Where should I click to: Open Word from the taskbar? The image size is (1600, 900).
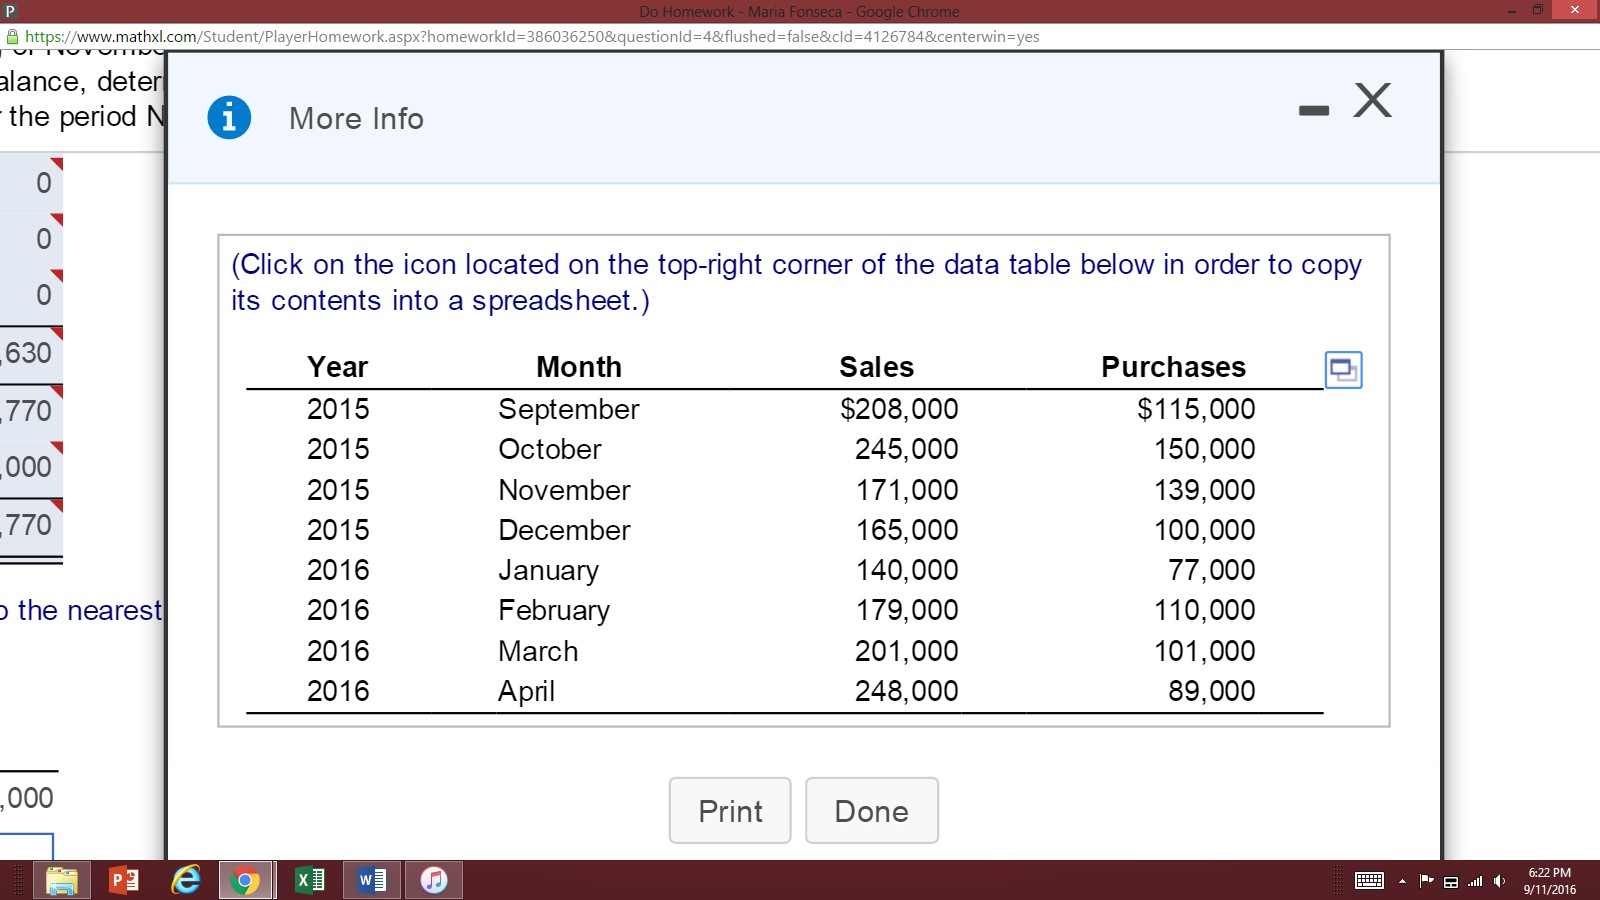coord(371,880)
